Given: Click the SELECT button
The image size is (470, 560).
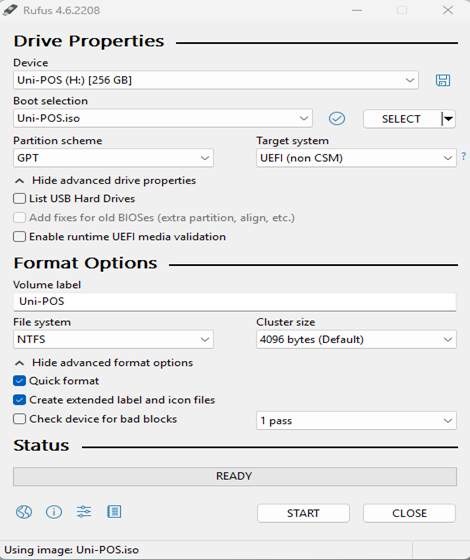Looking at the screenshot, I should point(402,119).
